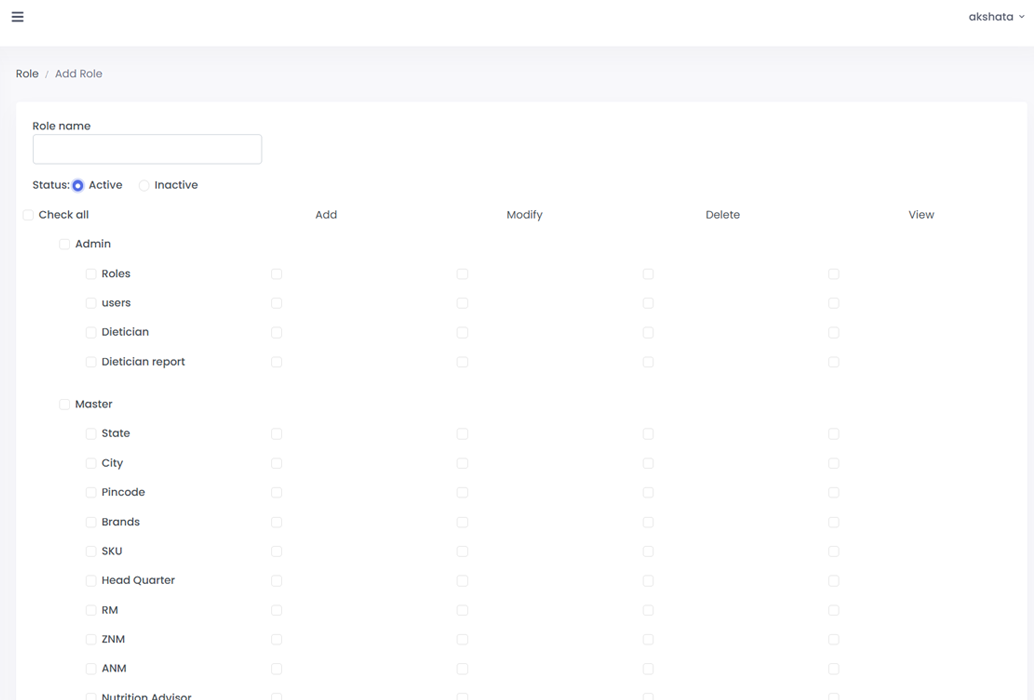The image size is (1034, 700).
Task: Toggle the Head Quarter row checkbox
Action: (x=91, y=581)
